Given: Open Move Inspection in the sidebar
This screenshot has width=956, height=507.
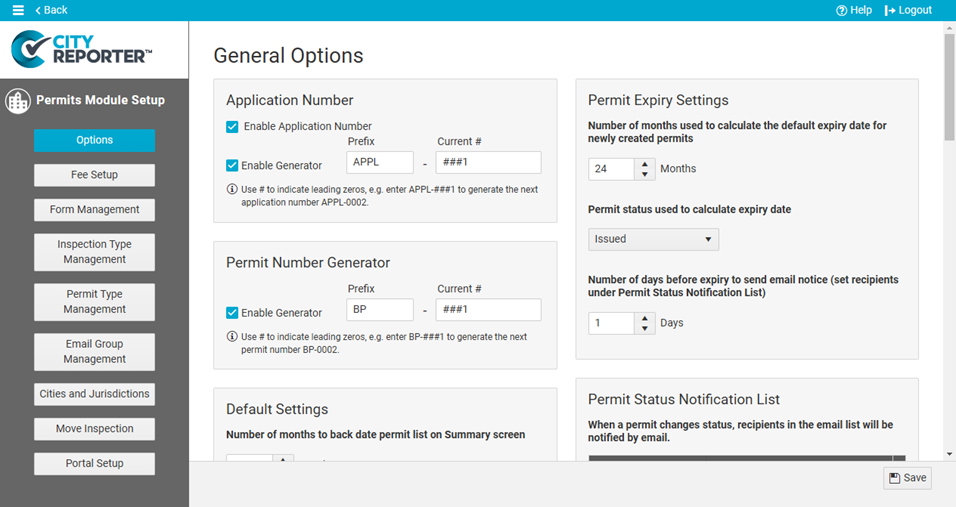Looking at the screenshot, I should pyautogui.click(x=95, y=429).
